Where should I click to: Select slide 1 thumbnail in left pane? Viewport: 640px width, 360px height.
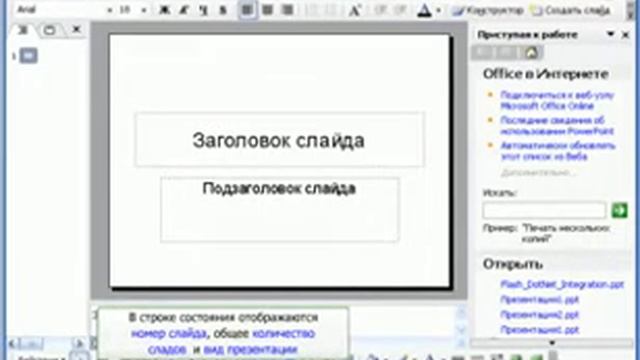point(29,56)
